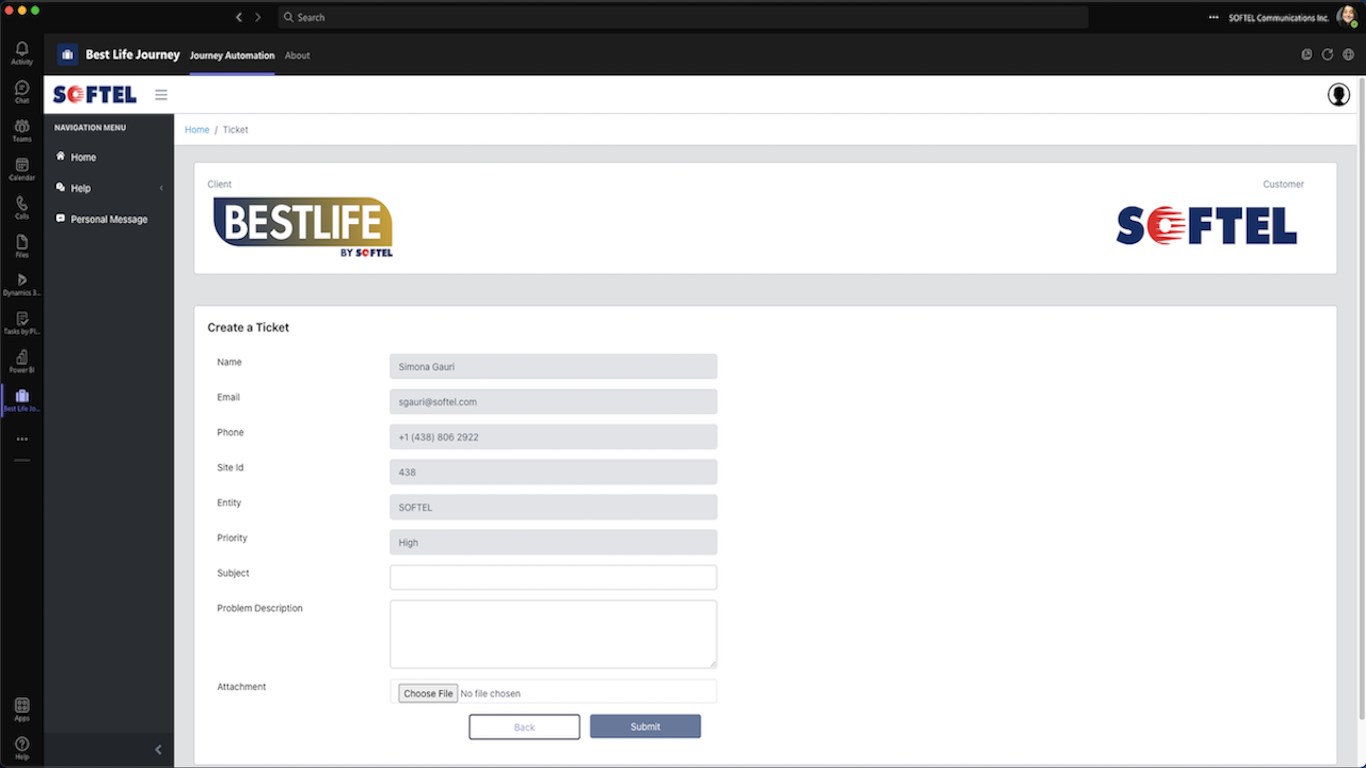Click the page vertical scrollbar
This screenshot has height=768, width=1366.
[1360, 400]
